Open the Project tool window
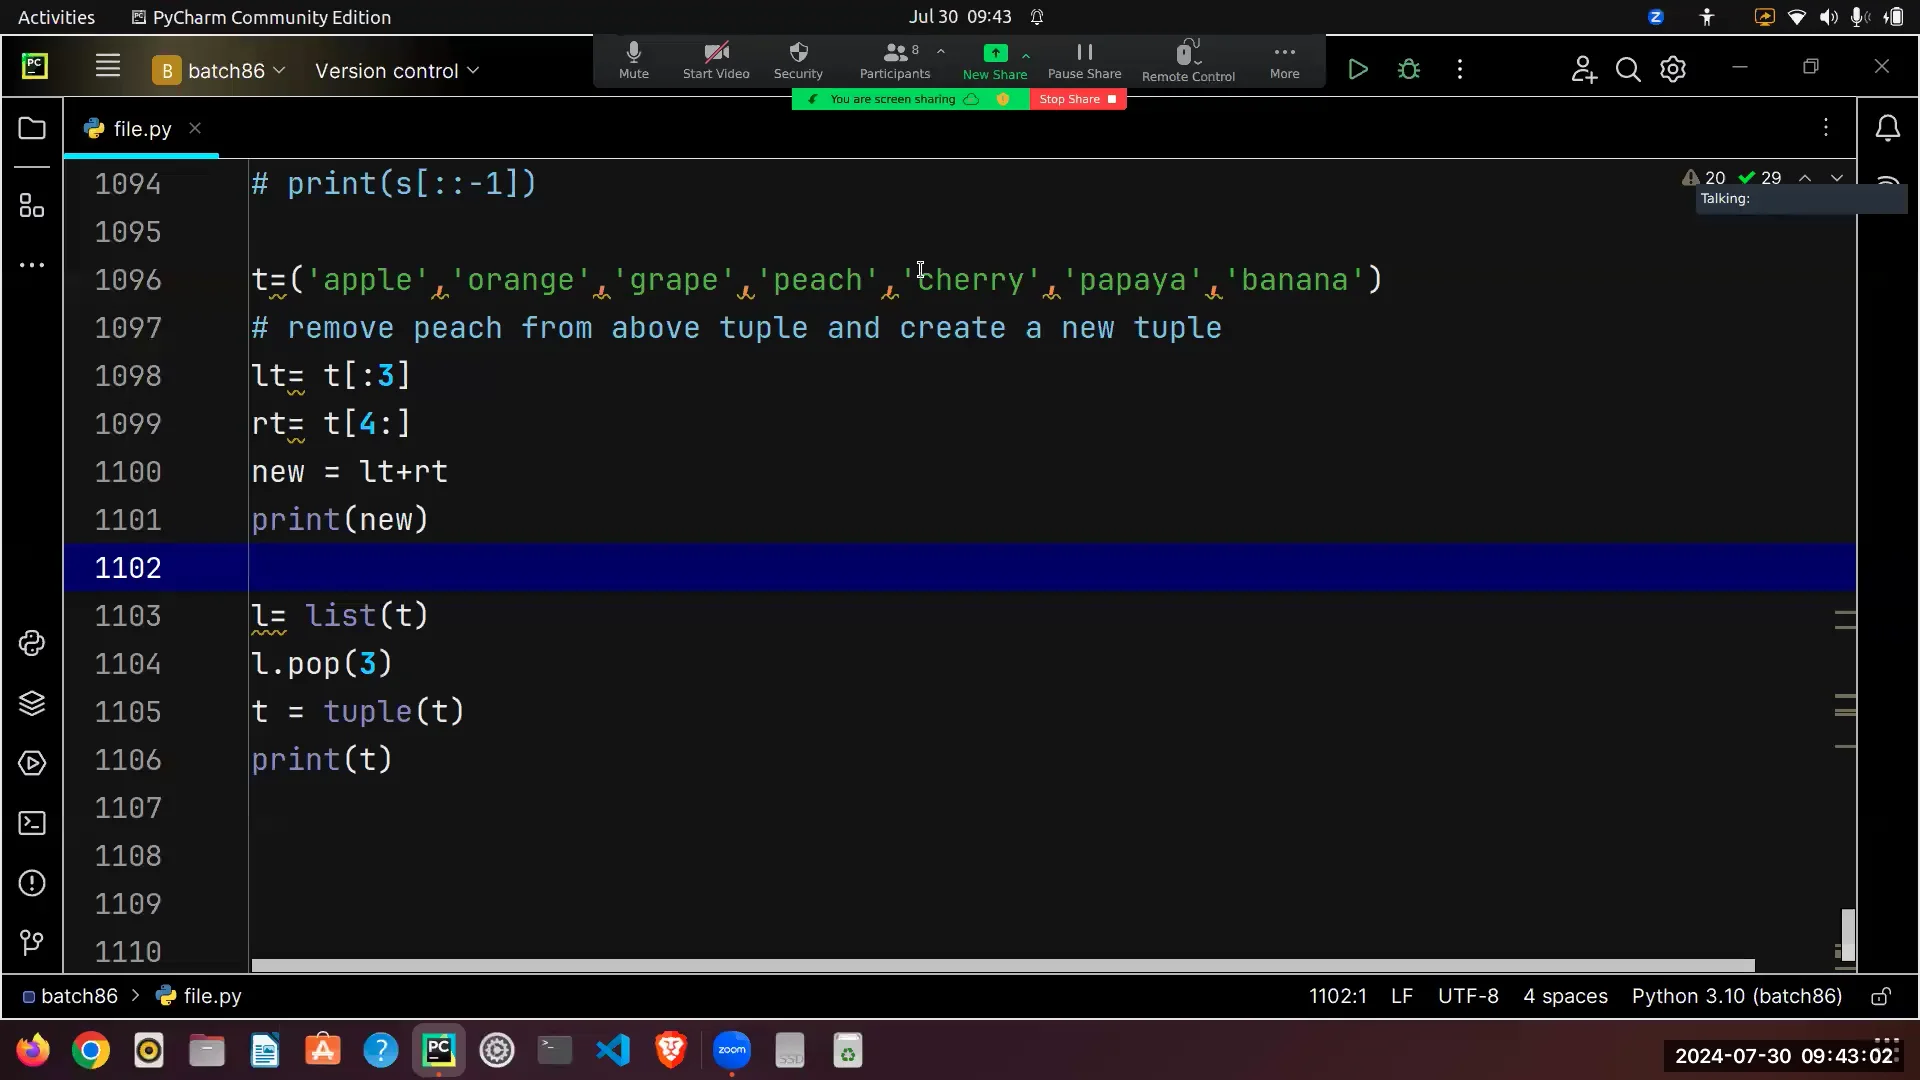 pyautogui.click(x=31, y=128)
